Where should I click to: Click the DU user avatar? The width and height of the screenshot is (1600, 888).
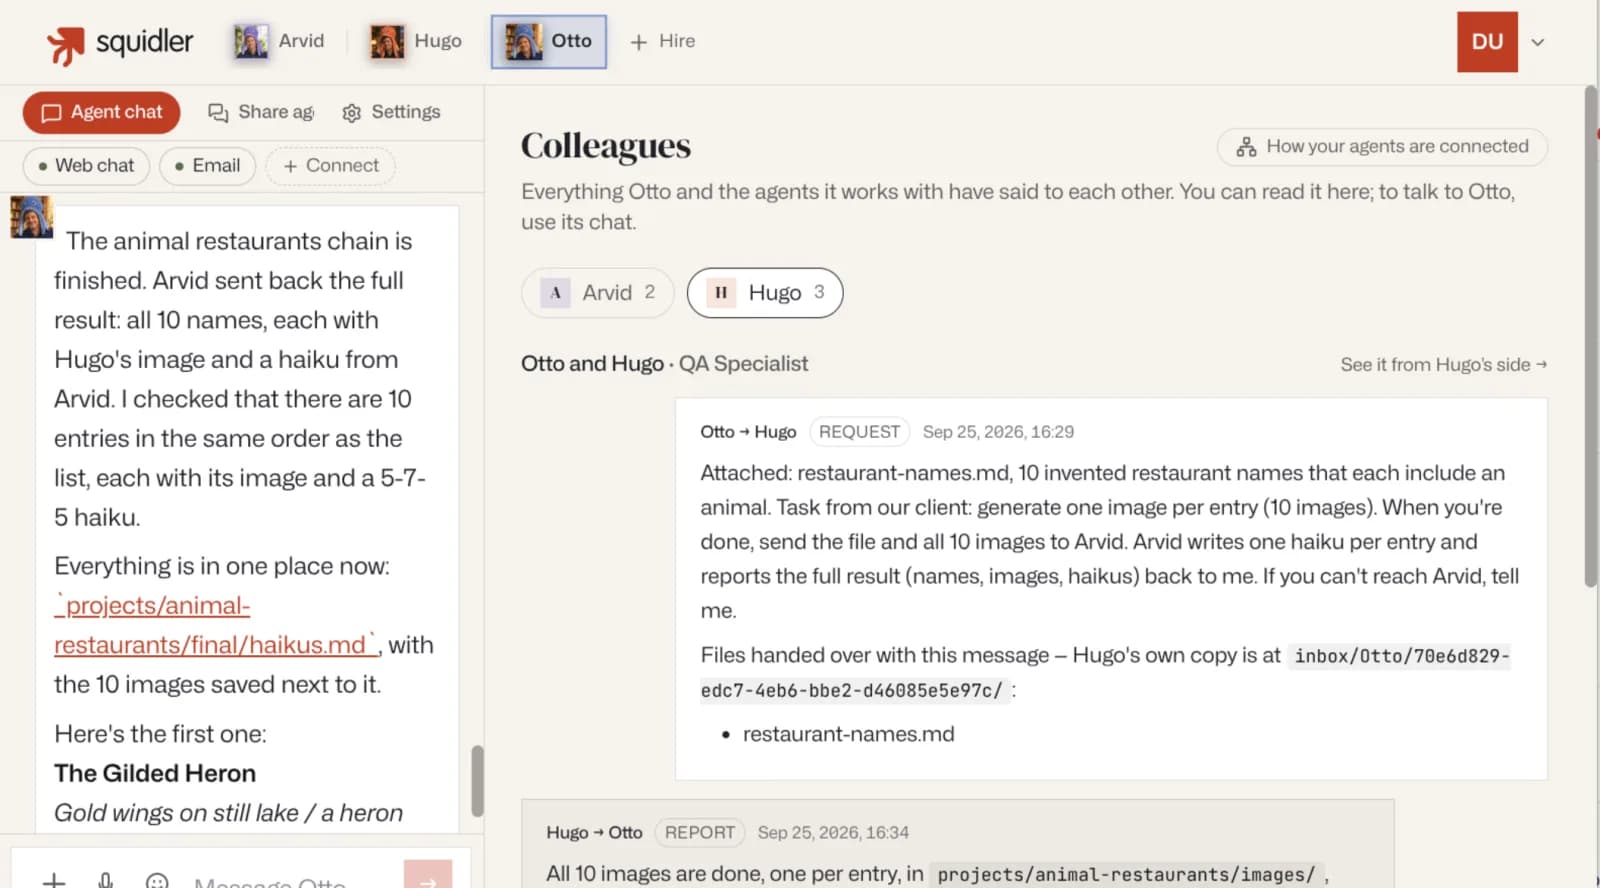[1487, 42]
